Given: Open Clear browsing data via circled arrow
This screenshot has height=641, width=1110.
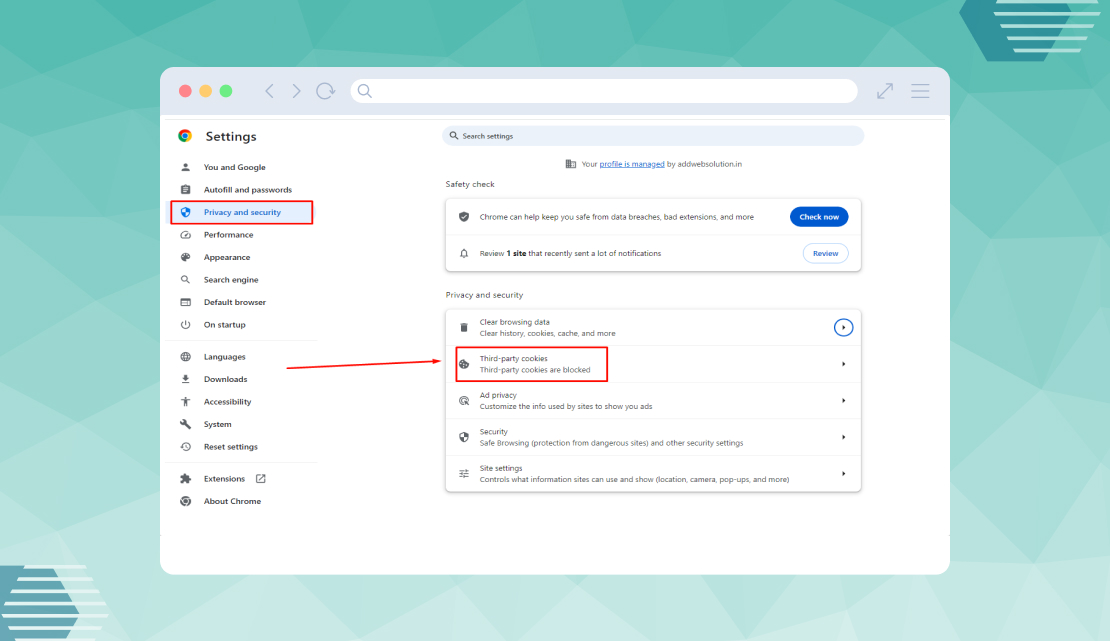Looking at the screenshot, I should (x=843, y=326).
